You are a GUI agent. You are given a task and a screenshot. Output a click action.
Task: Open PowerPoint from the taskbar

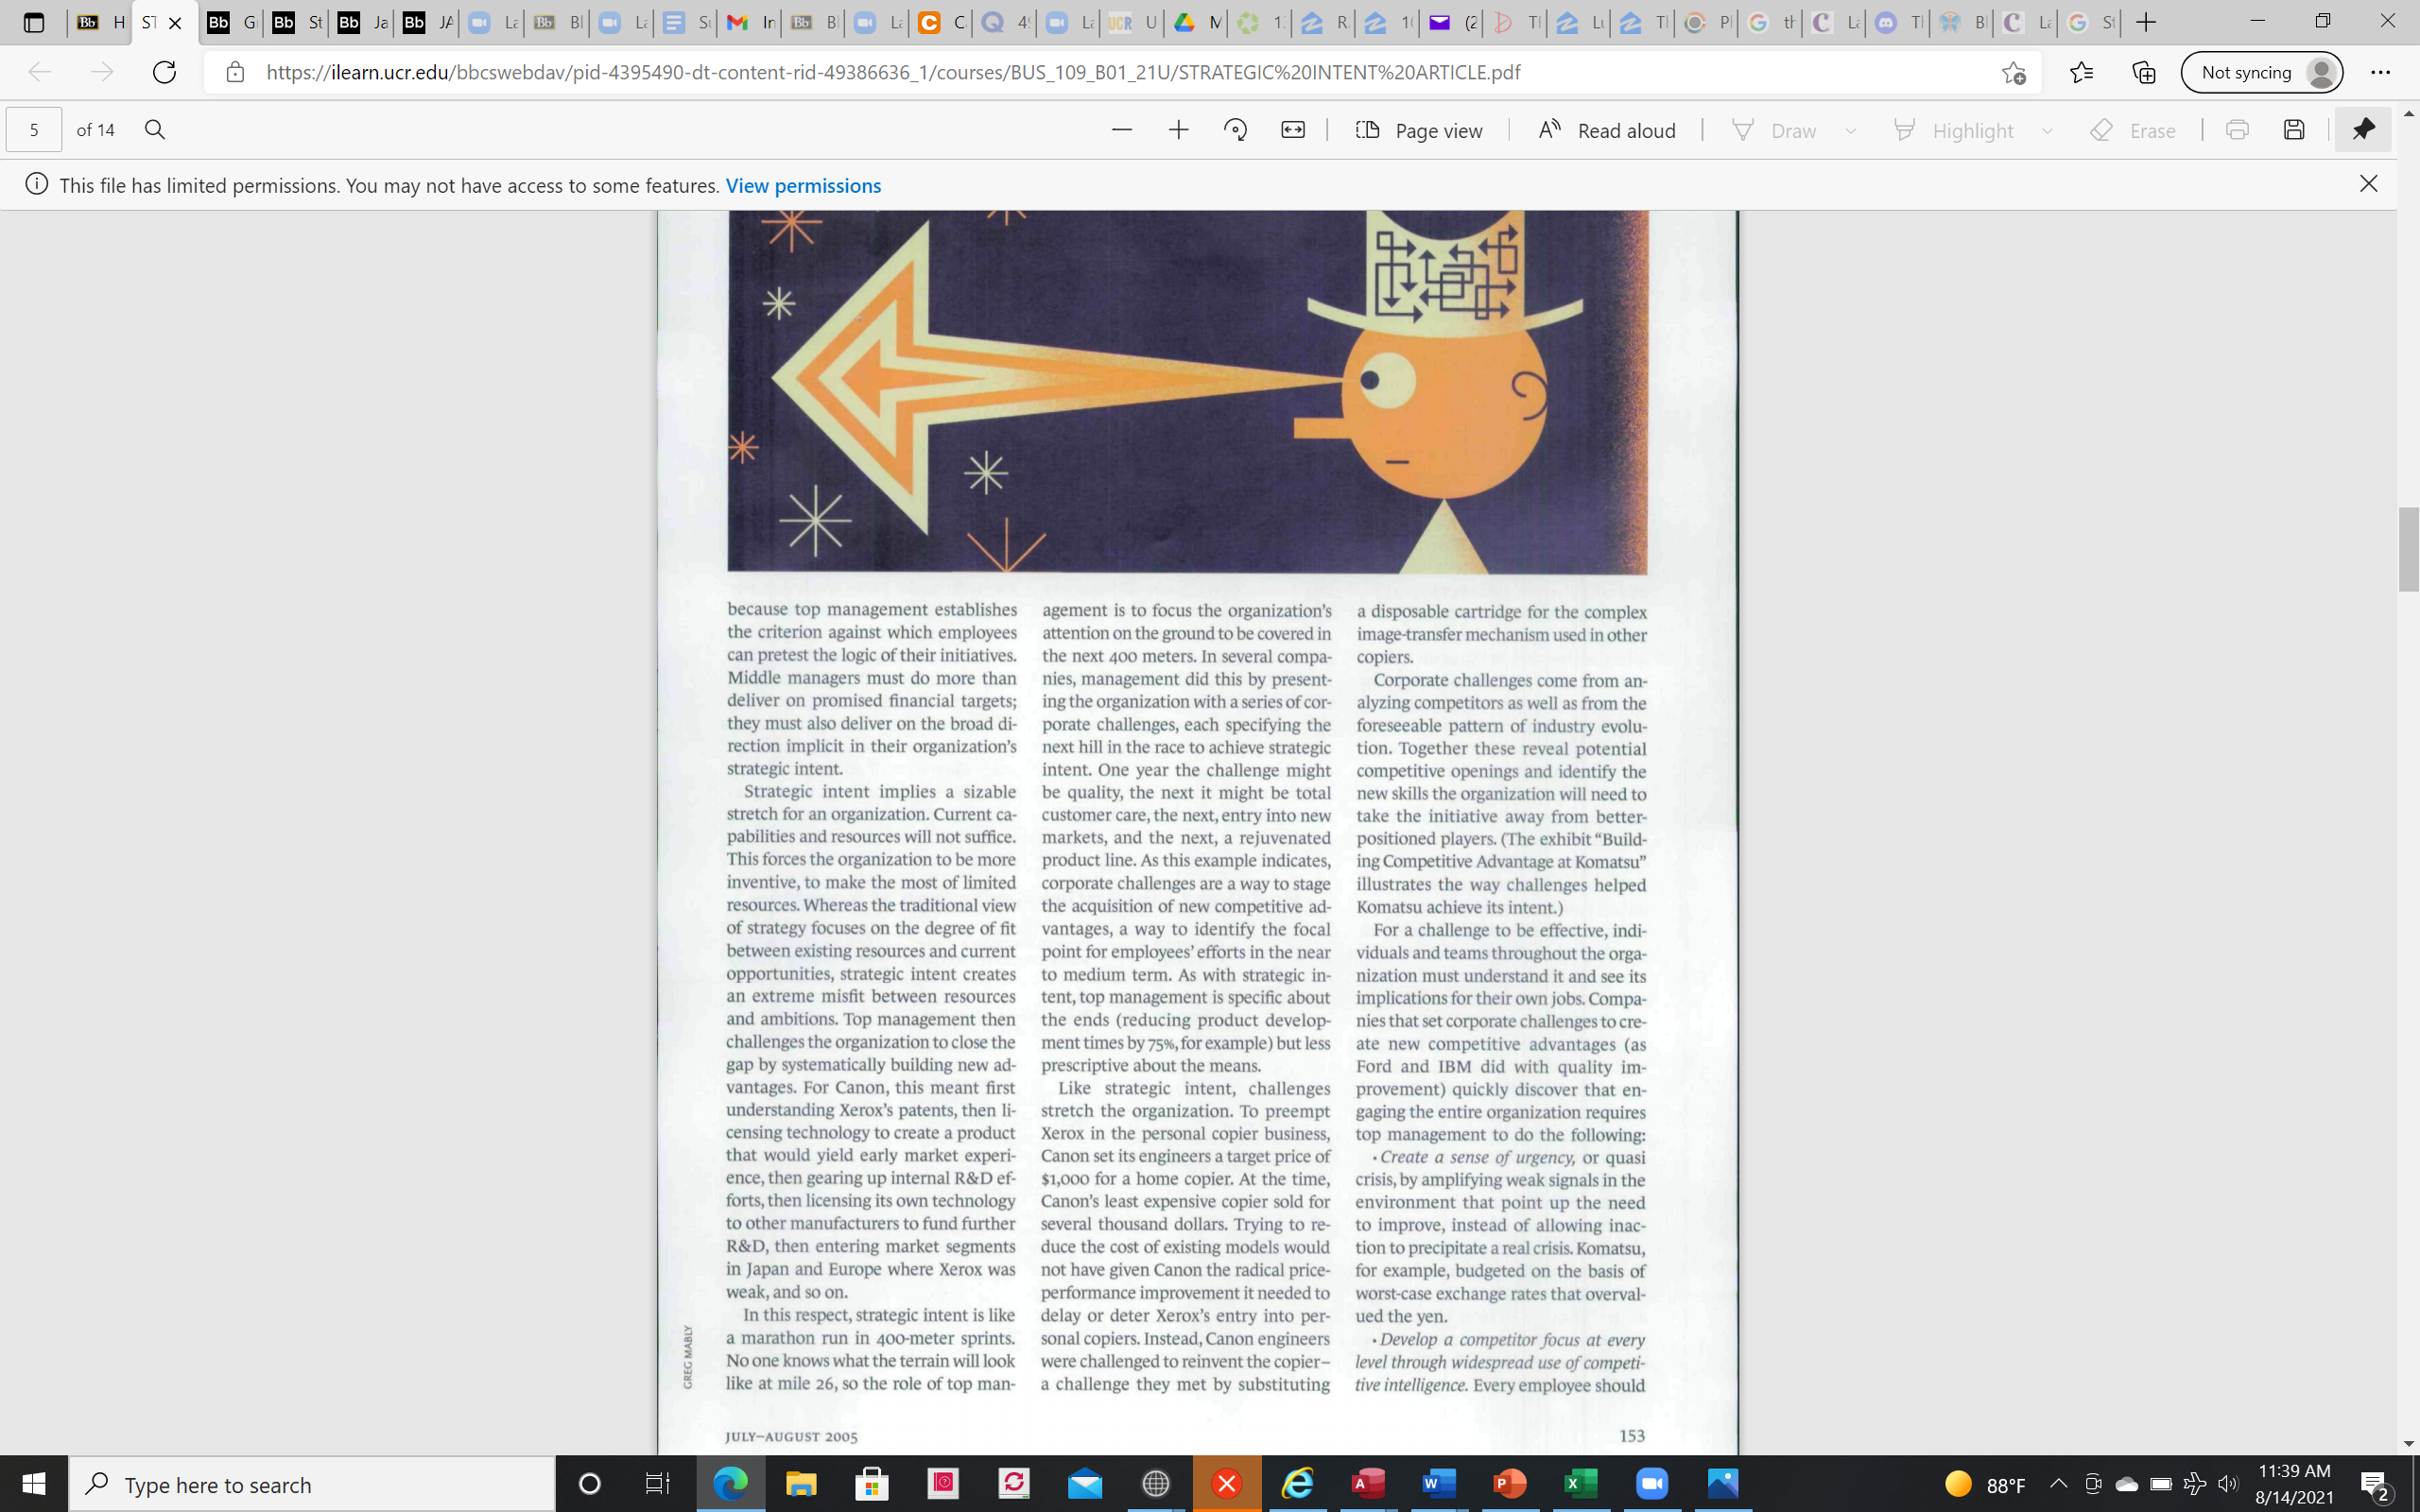click(1510, 1484)
